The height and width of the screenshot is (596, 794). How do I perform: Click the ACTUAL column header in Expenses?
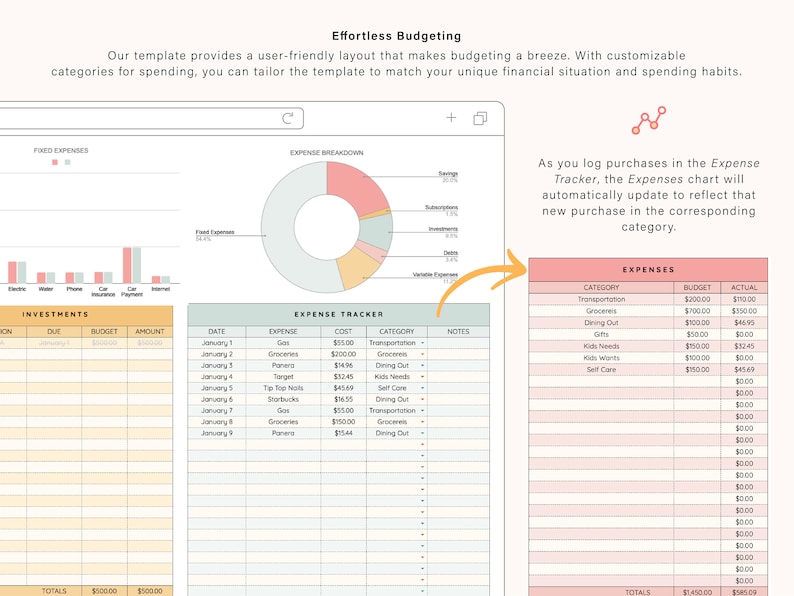[x=744, y=287]
